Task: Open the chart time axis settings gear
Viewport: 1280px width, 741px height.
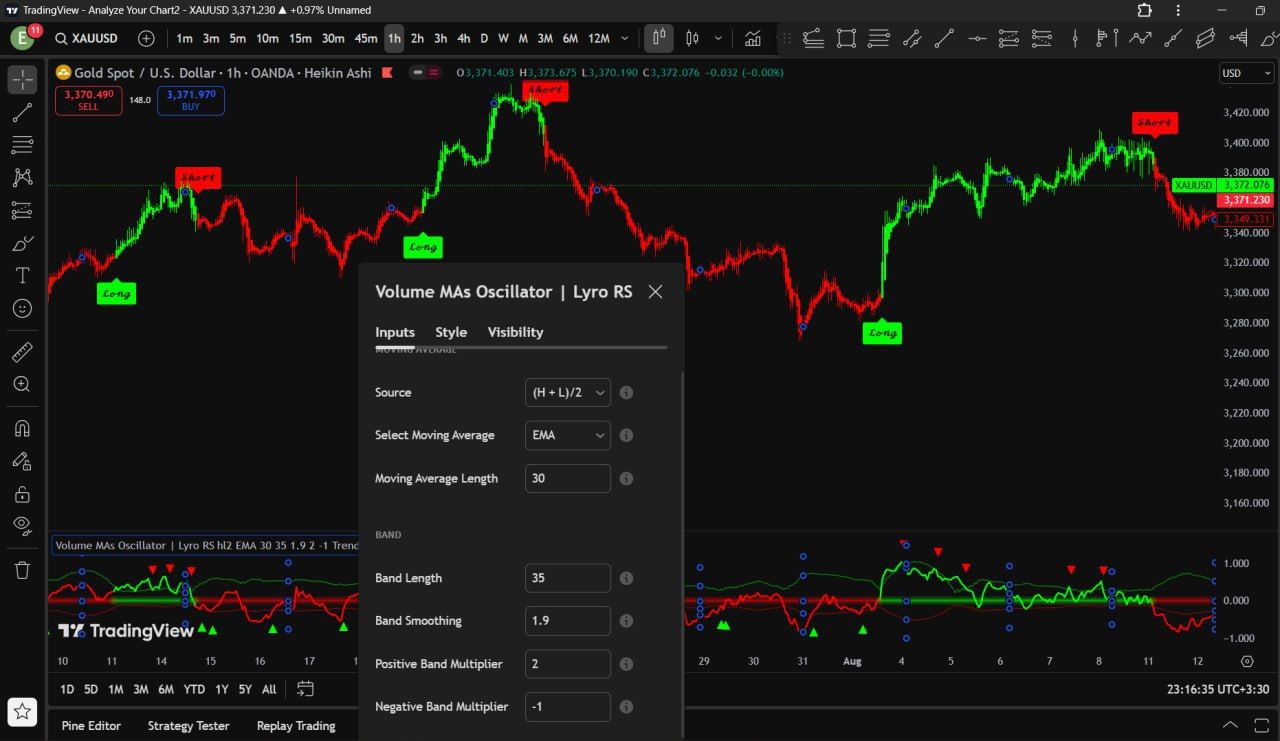Action: point(1246,661)
